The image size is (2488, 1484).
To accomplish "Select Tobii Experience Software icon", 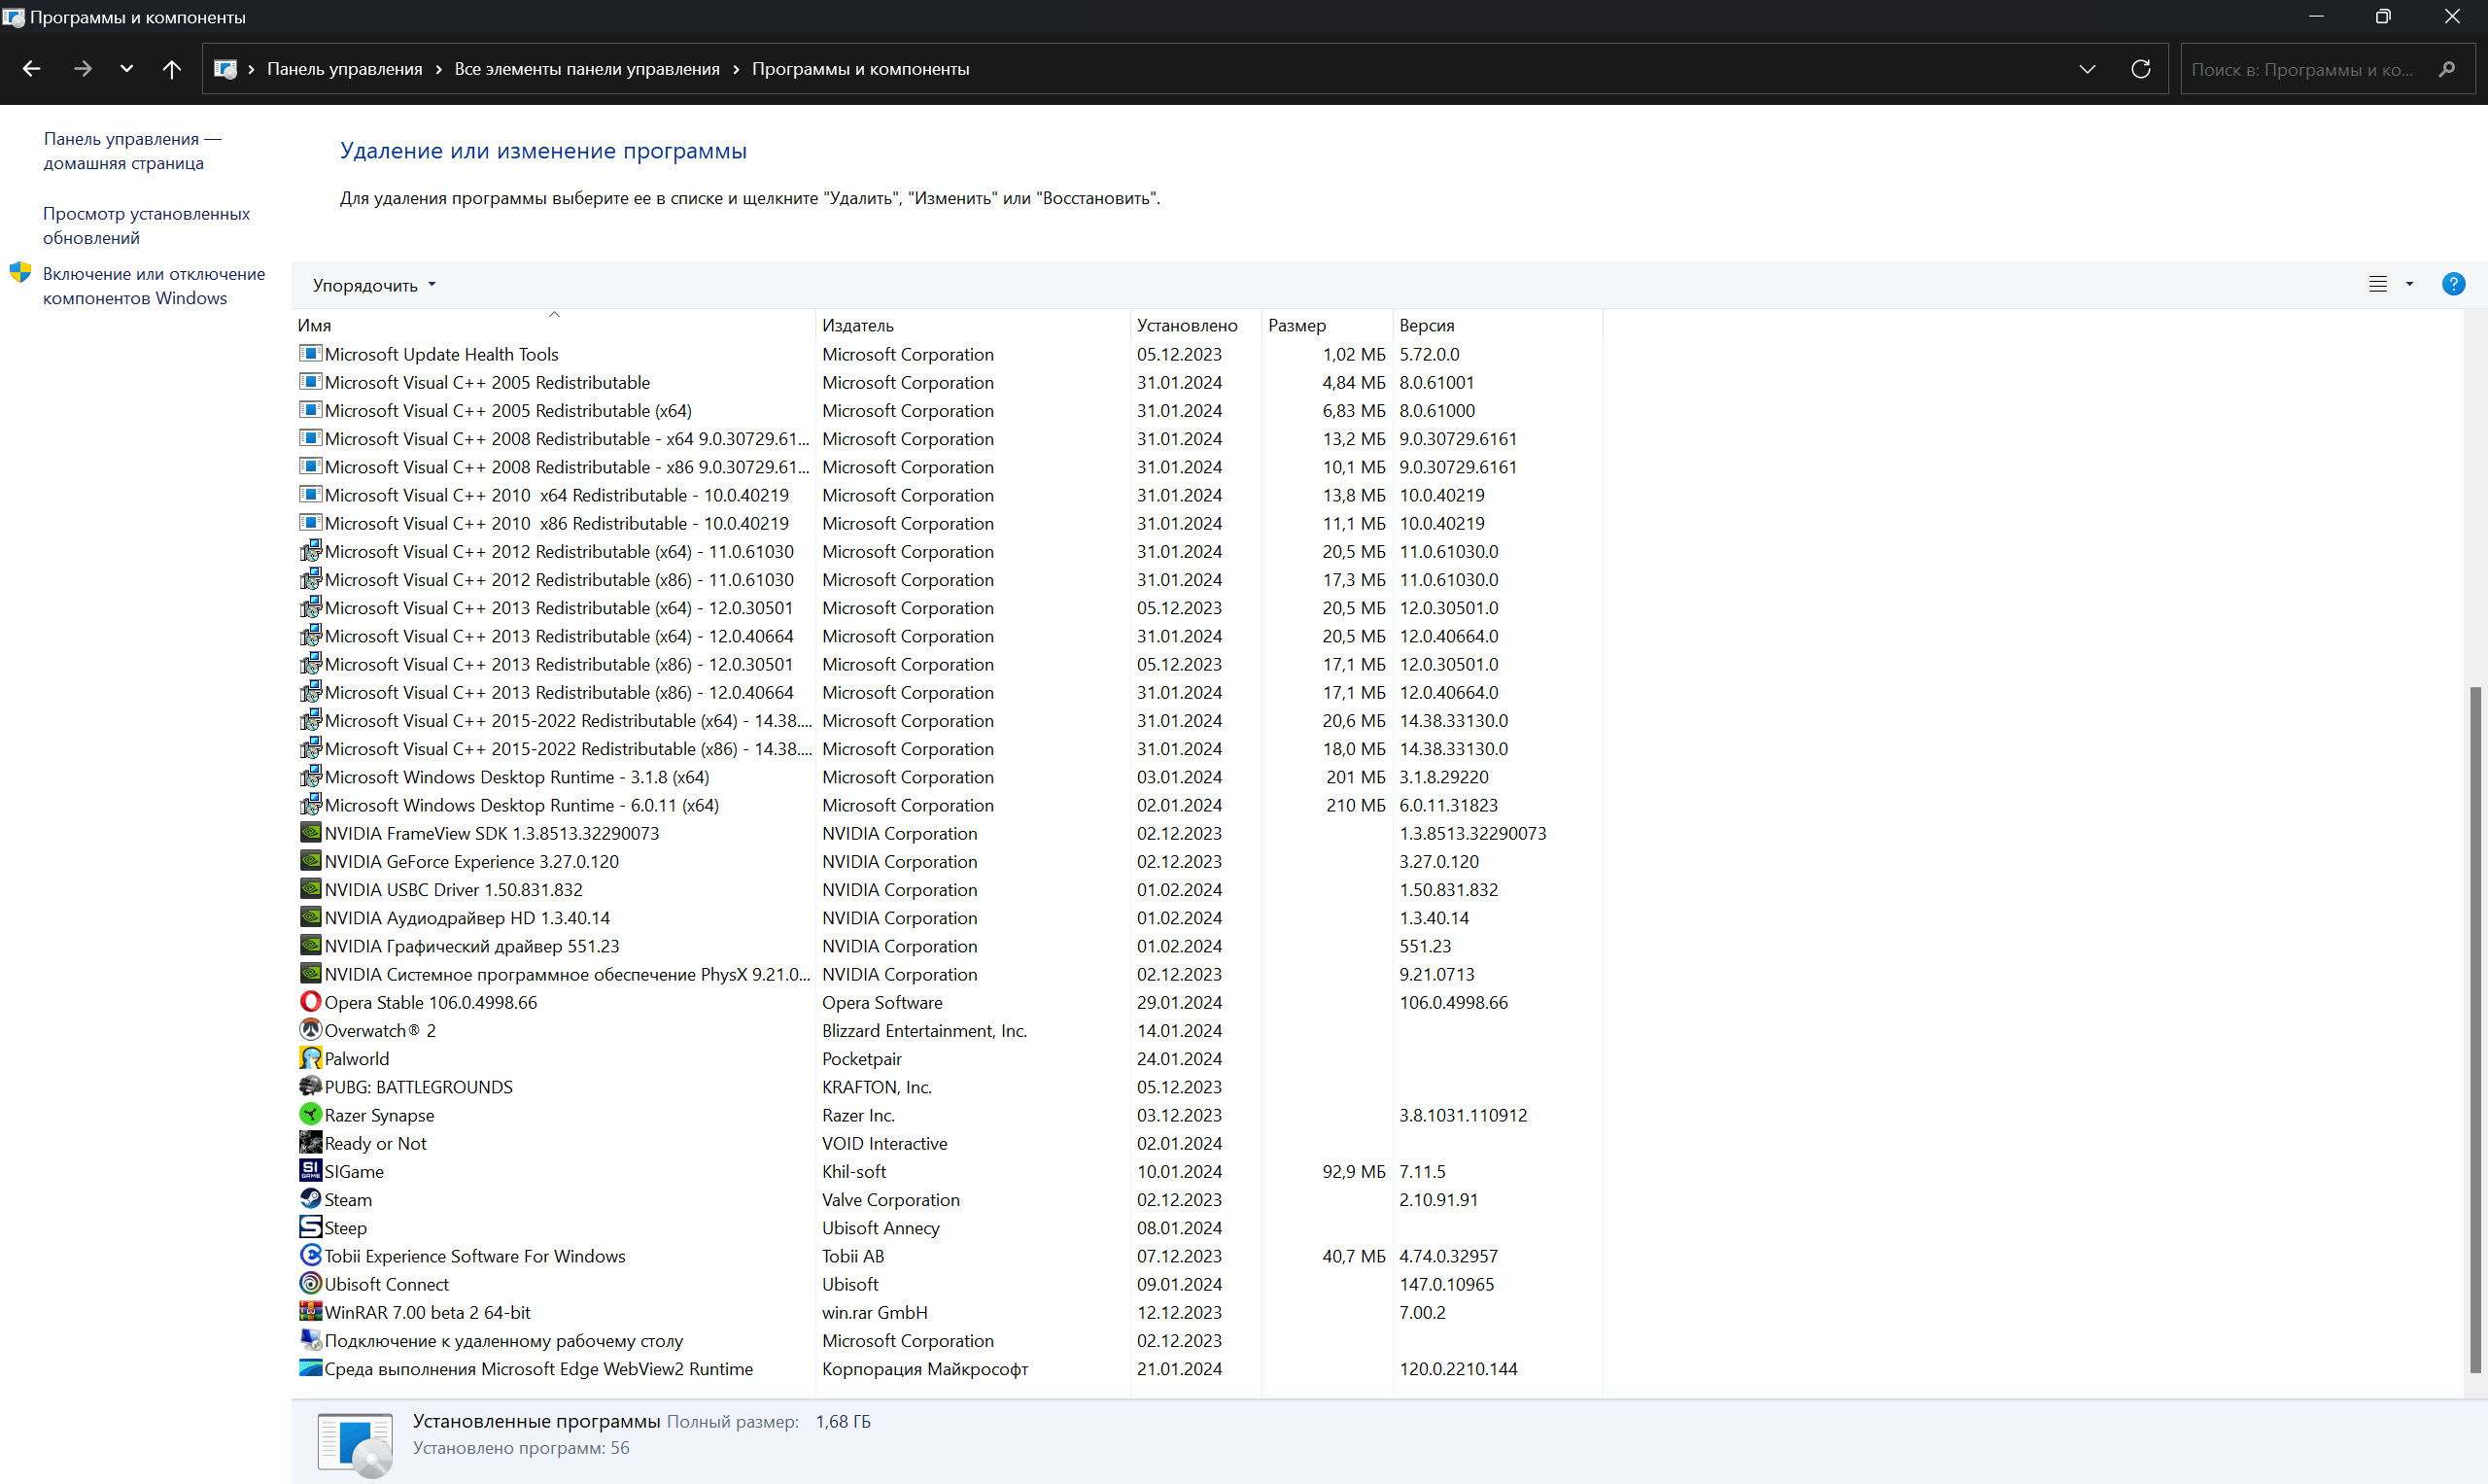I will pyautogui.click(x=311, y=1255).
